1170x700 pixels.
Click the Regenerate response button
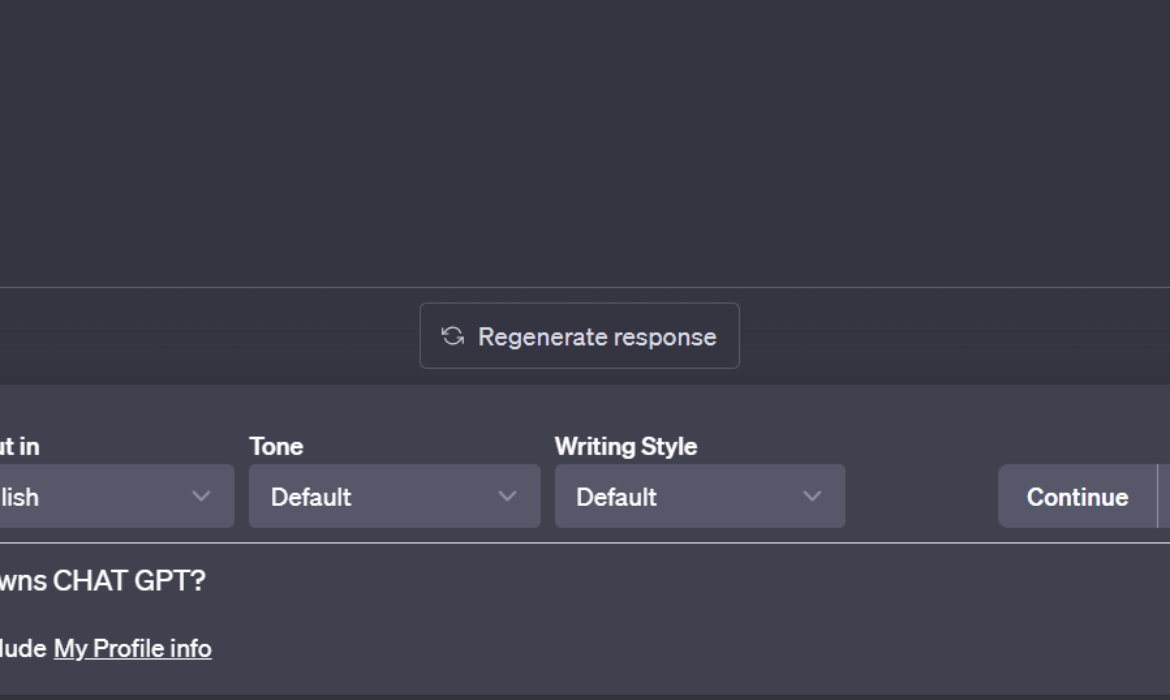coord(579,336)
